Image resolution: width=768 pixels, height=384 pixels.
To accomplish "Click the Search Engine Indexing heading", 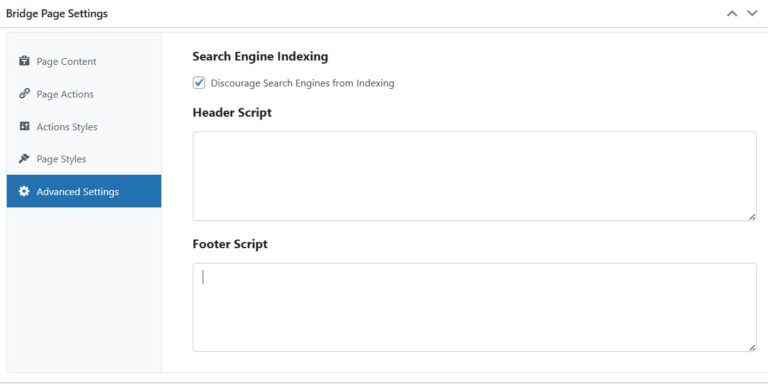I will coord(260,57).
